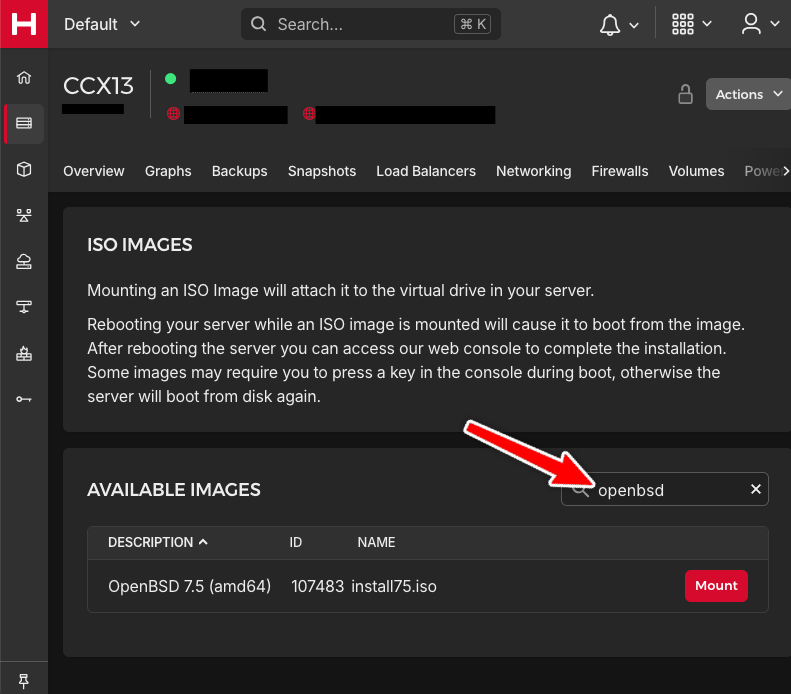Click the magnifier icon in top search
This screenshot has height=694, width=791.
258,24
